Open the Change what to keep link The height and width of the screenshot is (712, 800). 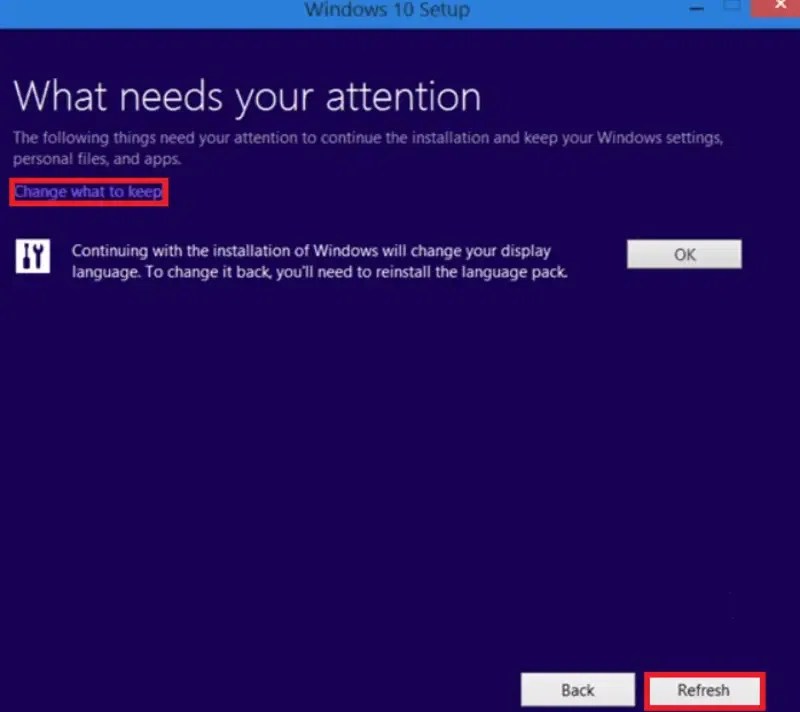click(x=88, y=192)
